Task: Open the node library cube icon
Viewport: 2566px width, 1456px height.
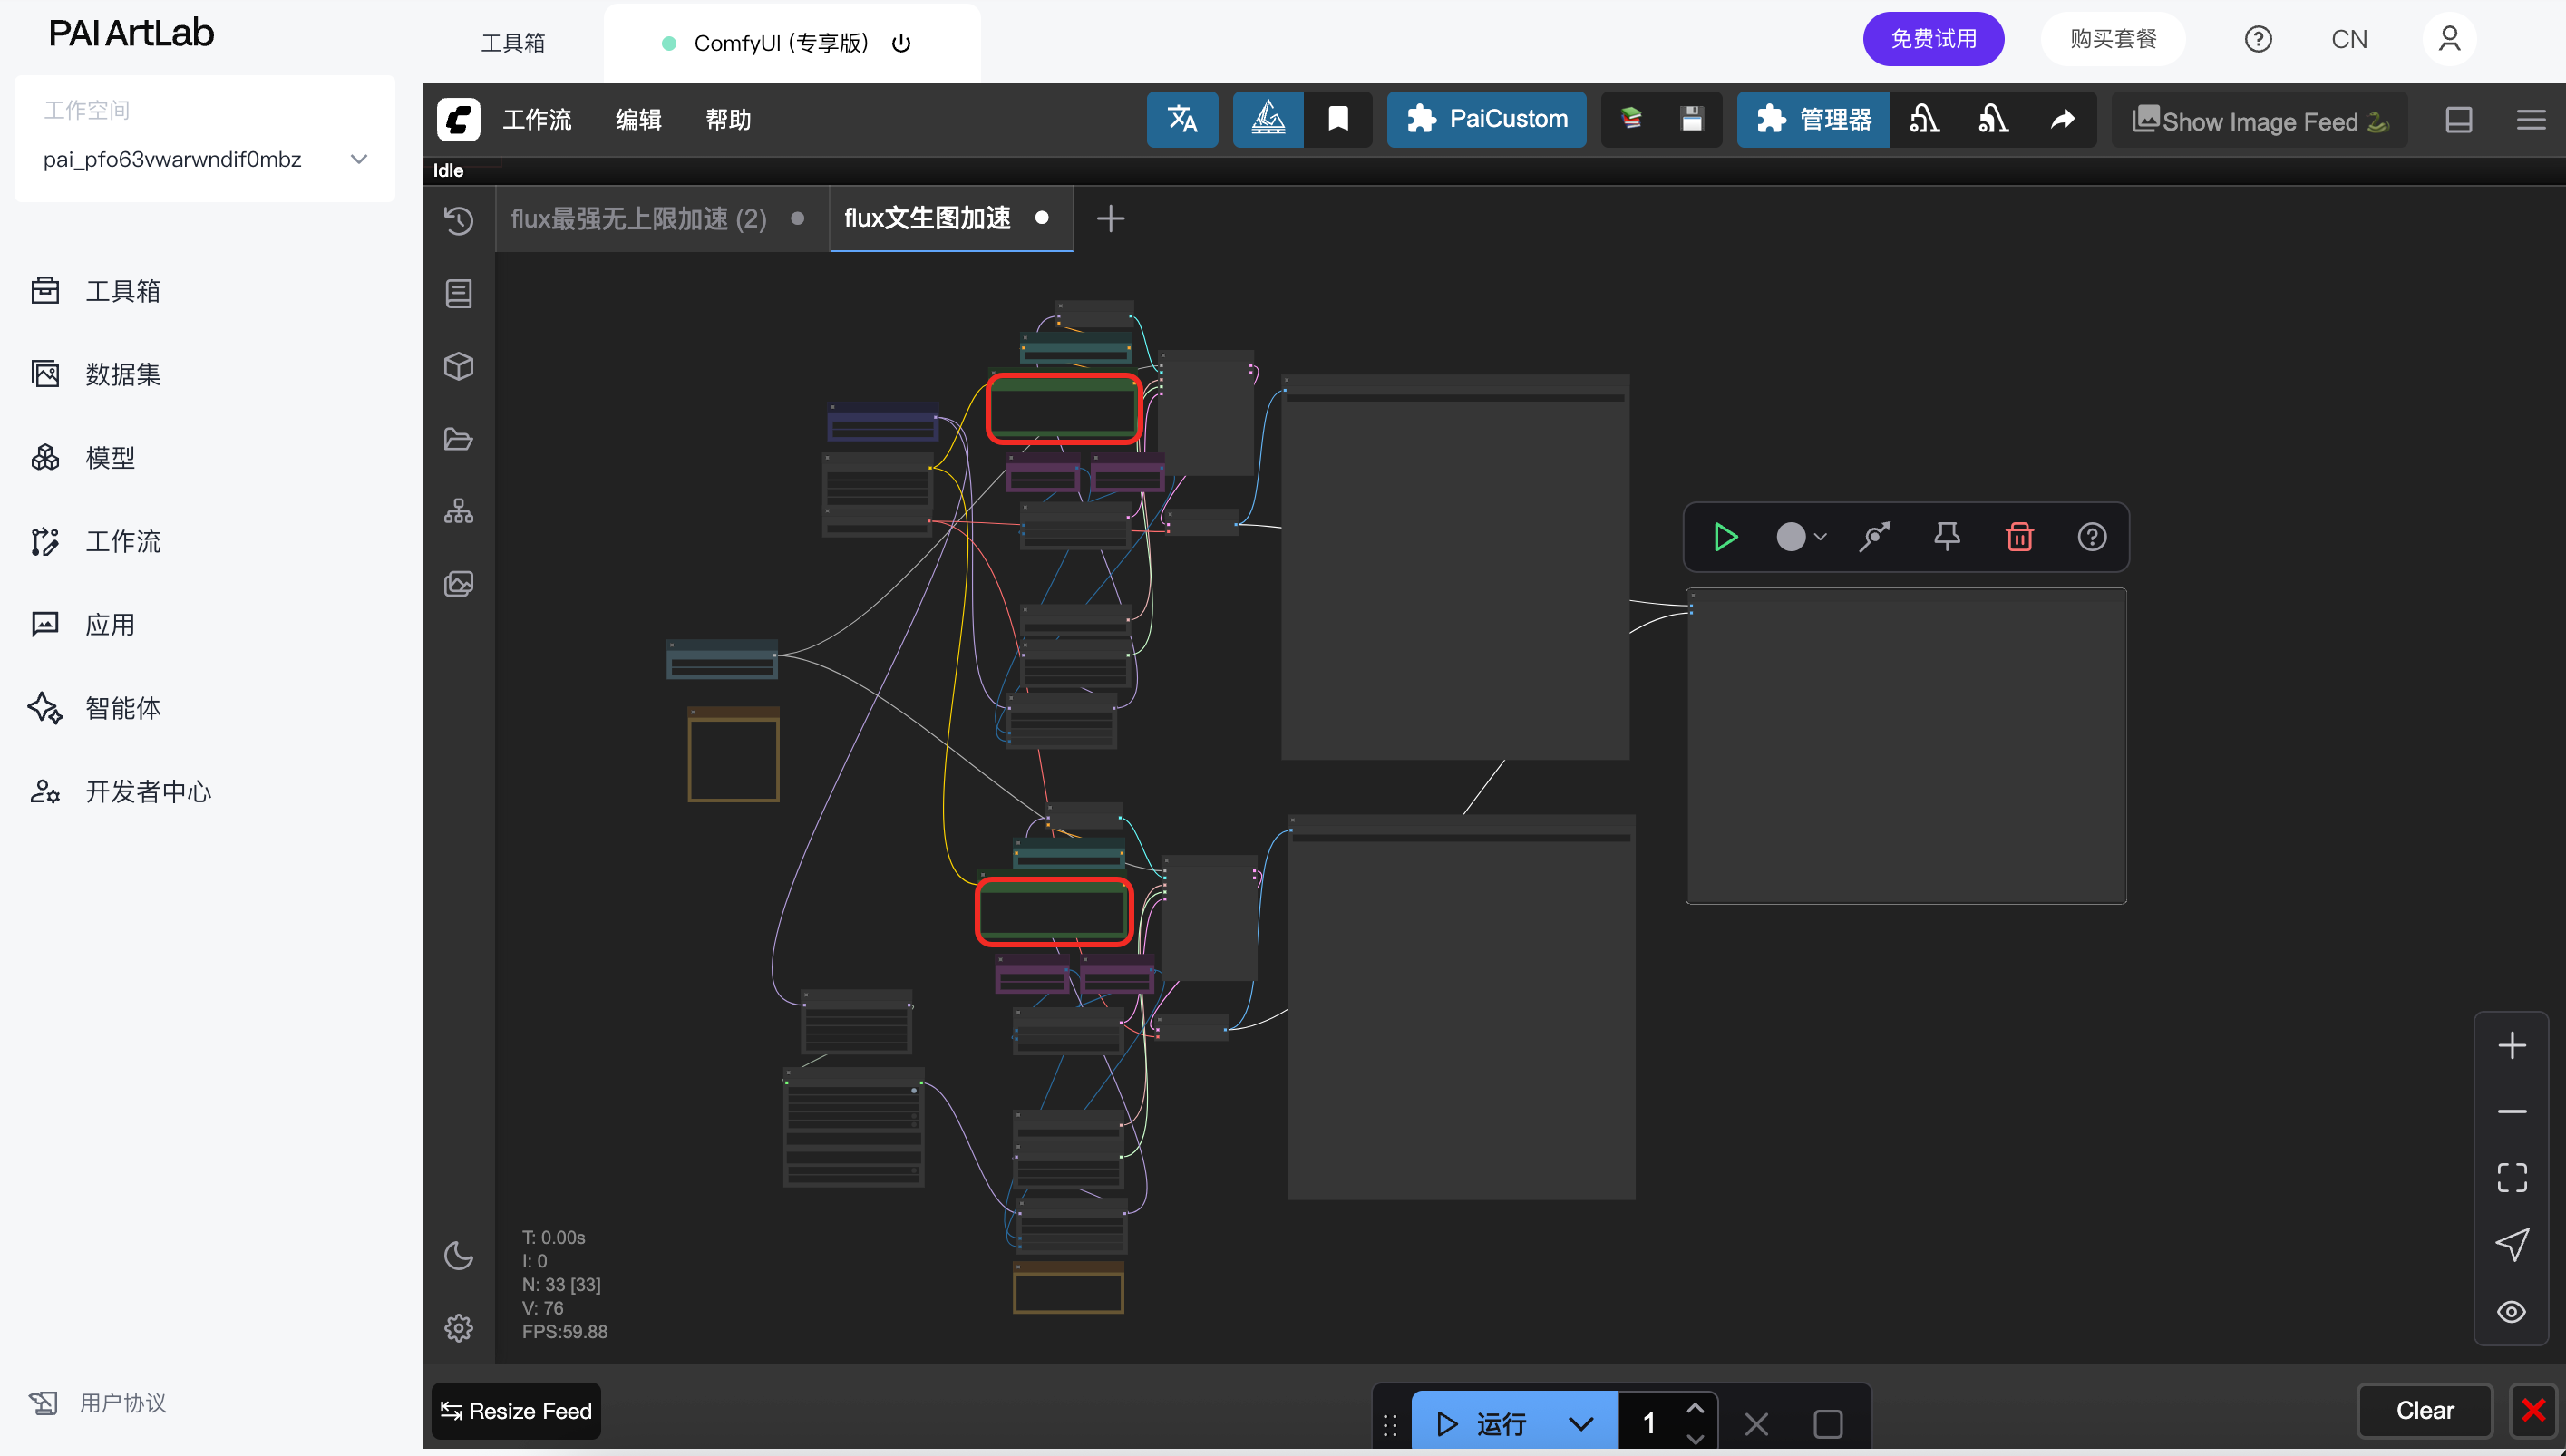Action: (458, 366)
